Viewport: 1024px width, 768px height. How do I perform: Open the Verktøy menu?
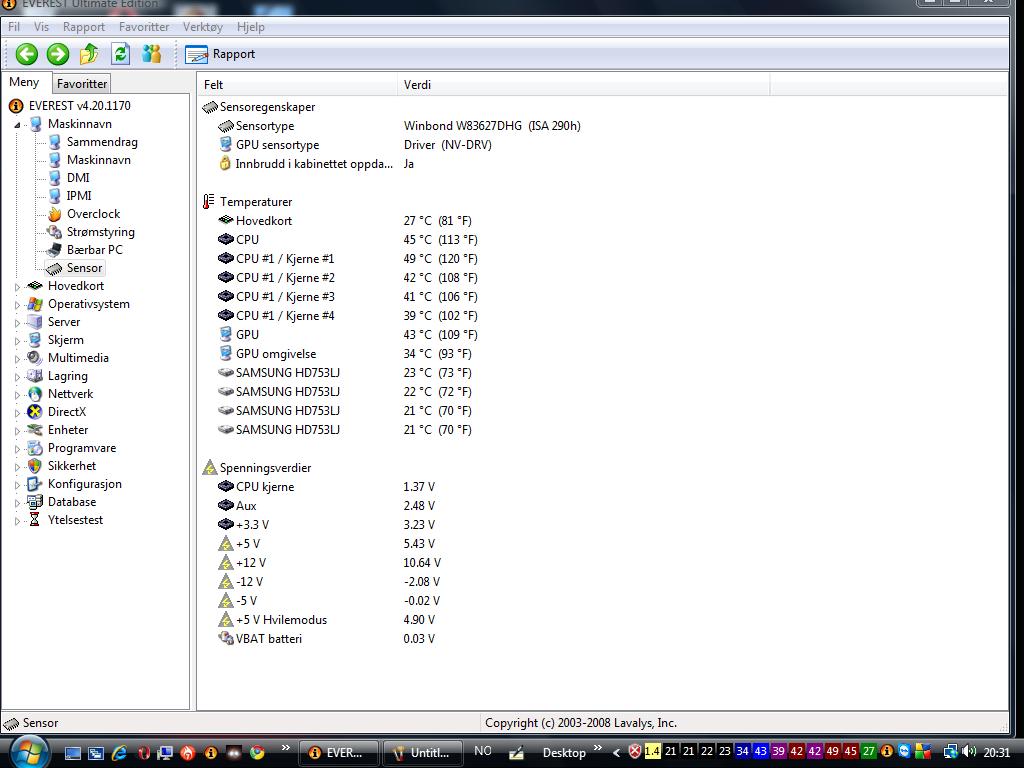coord(202,27)
